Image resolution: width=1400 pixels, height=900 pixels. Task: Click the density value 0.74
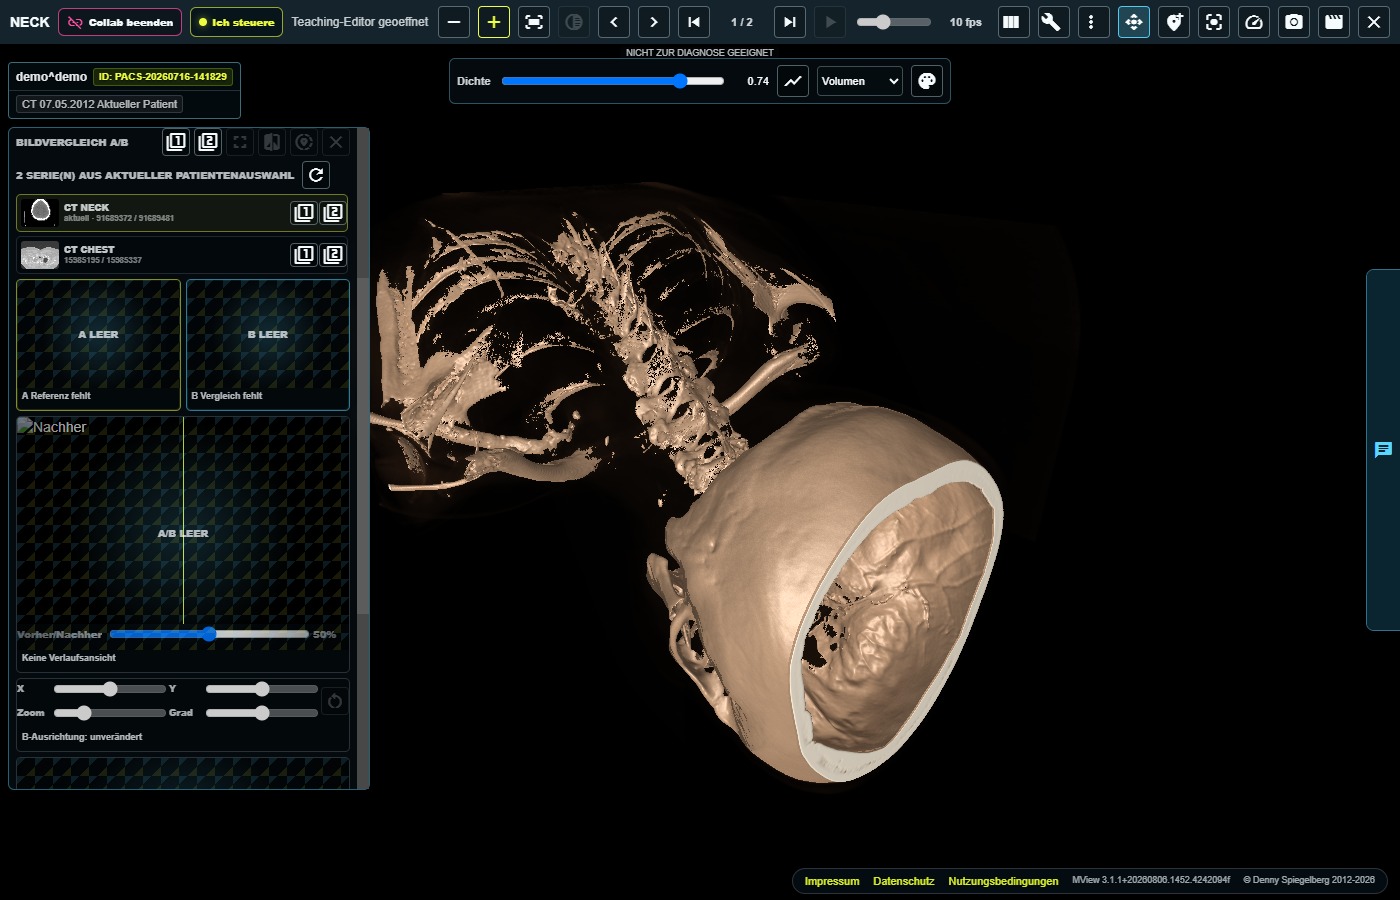(x=758, y=81)
